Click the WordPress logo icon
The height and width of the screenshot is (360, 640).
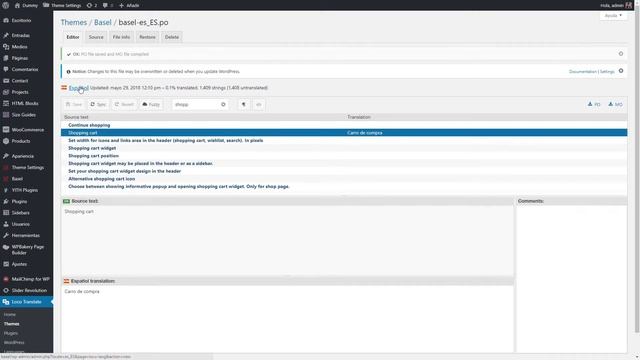pyautogui.click(x=5, y=5)
